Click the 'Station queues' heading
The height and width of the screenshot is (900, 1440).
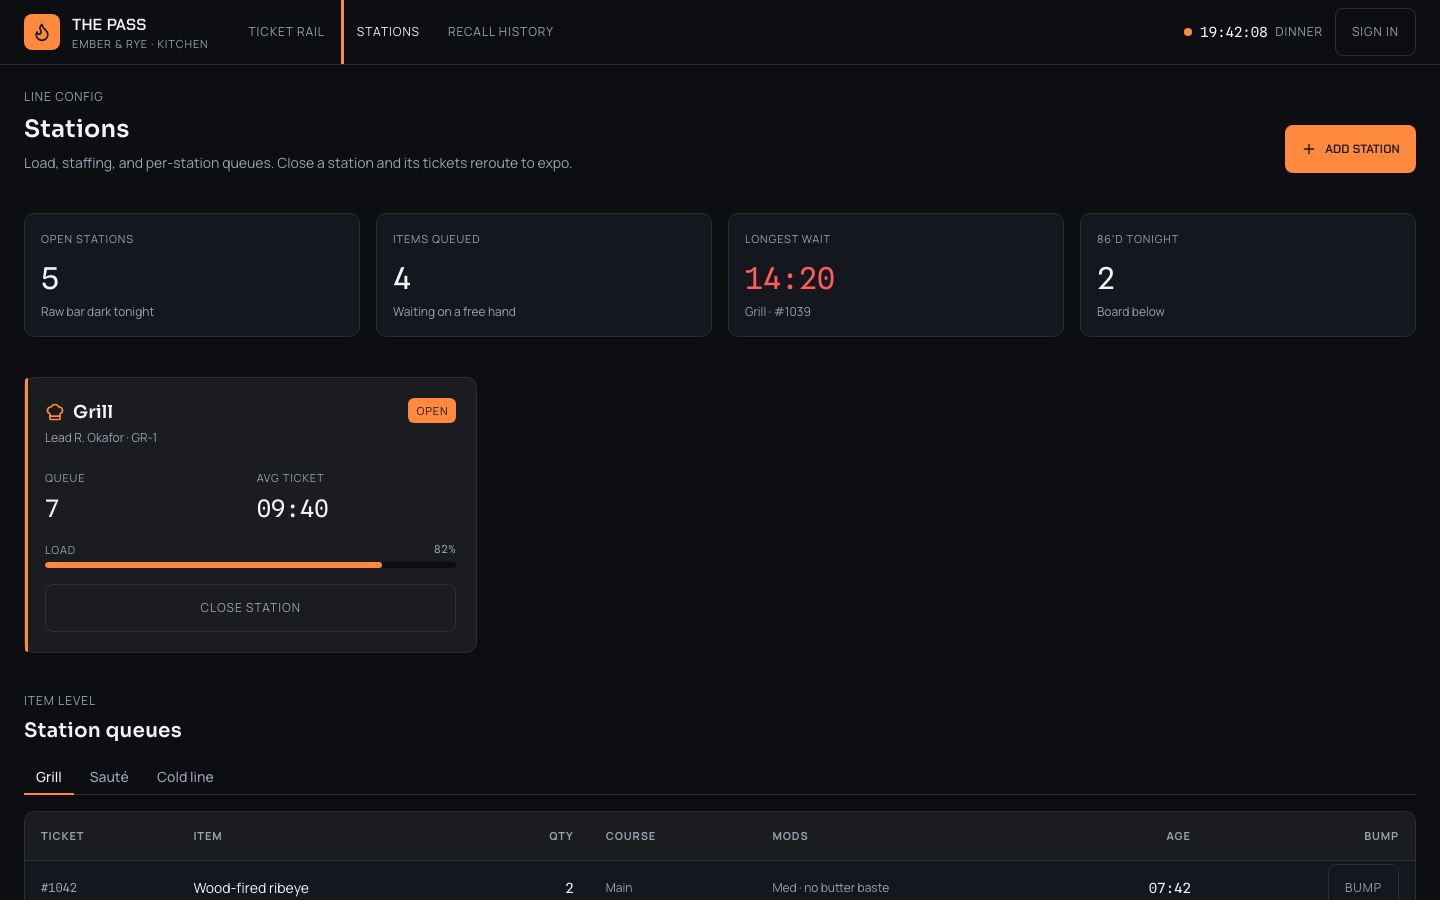point(103,730)
